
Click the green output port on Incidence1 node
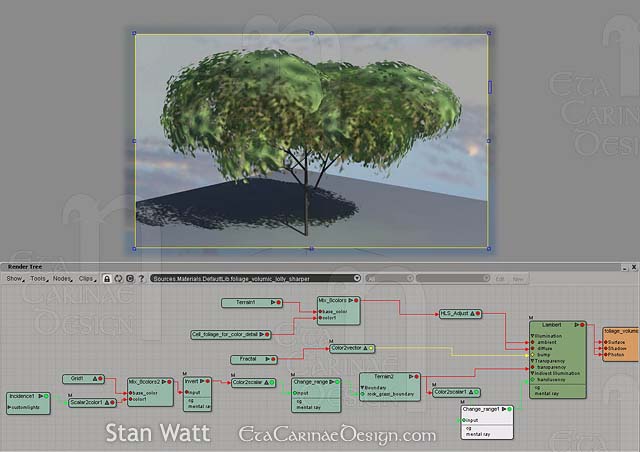(x=47, y=396)
